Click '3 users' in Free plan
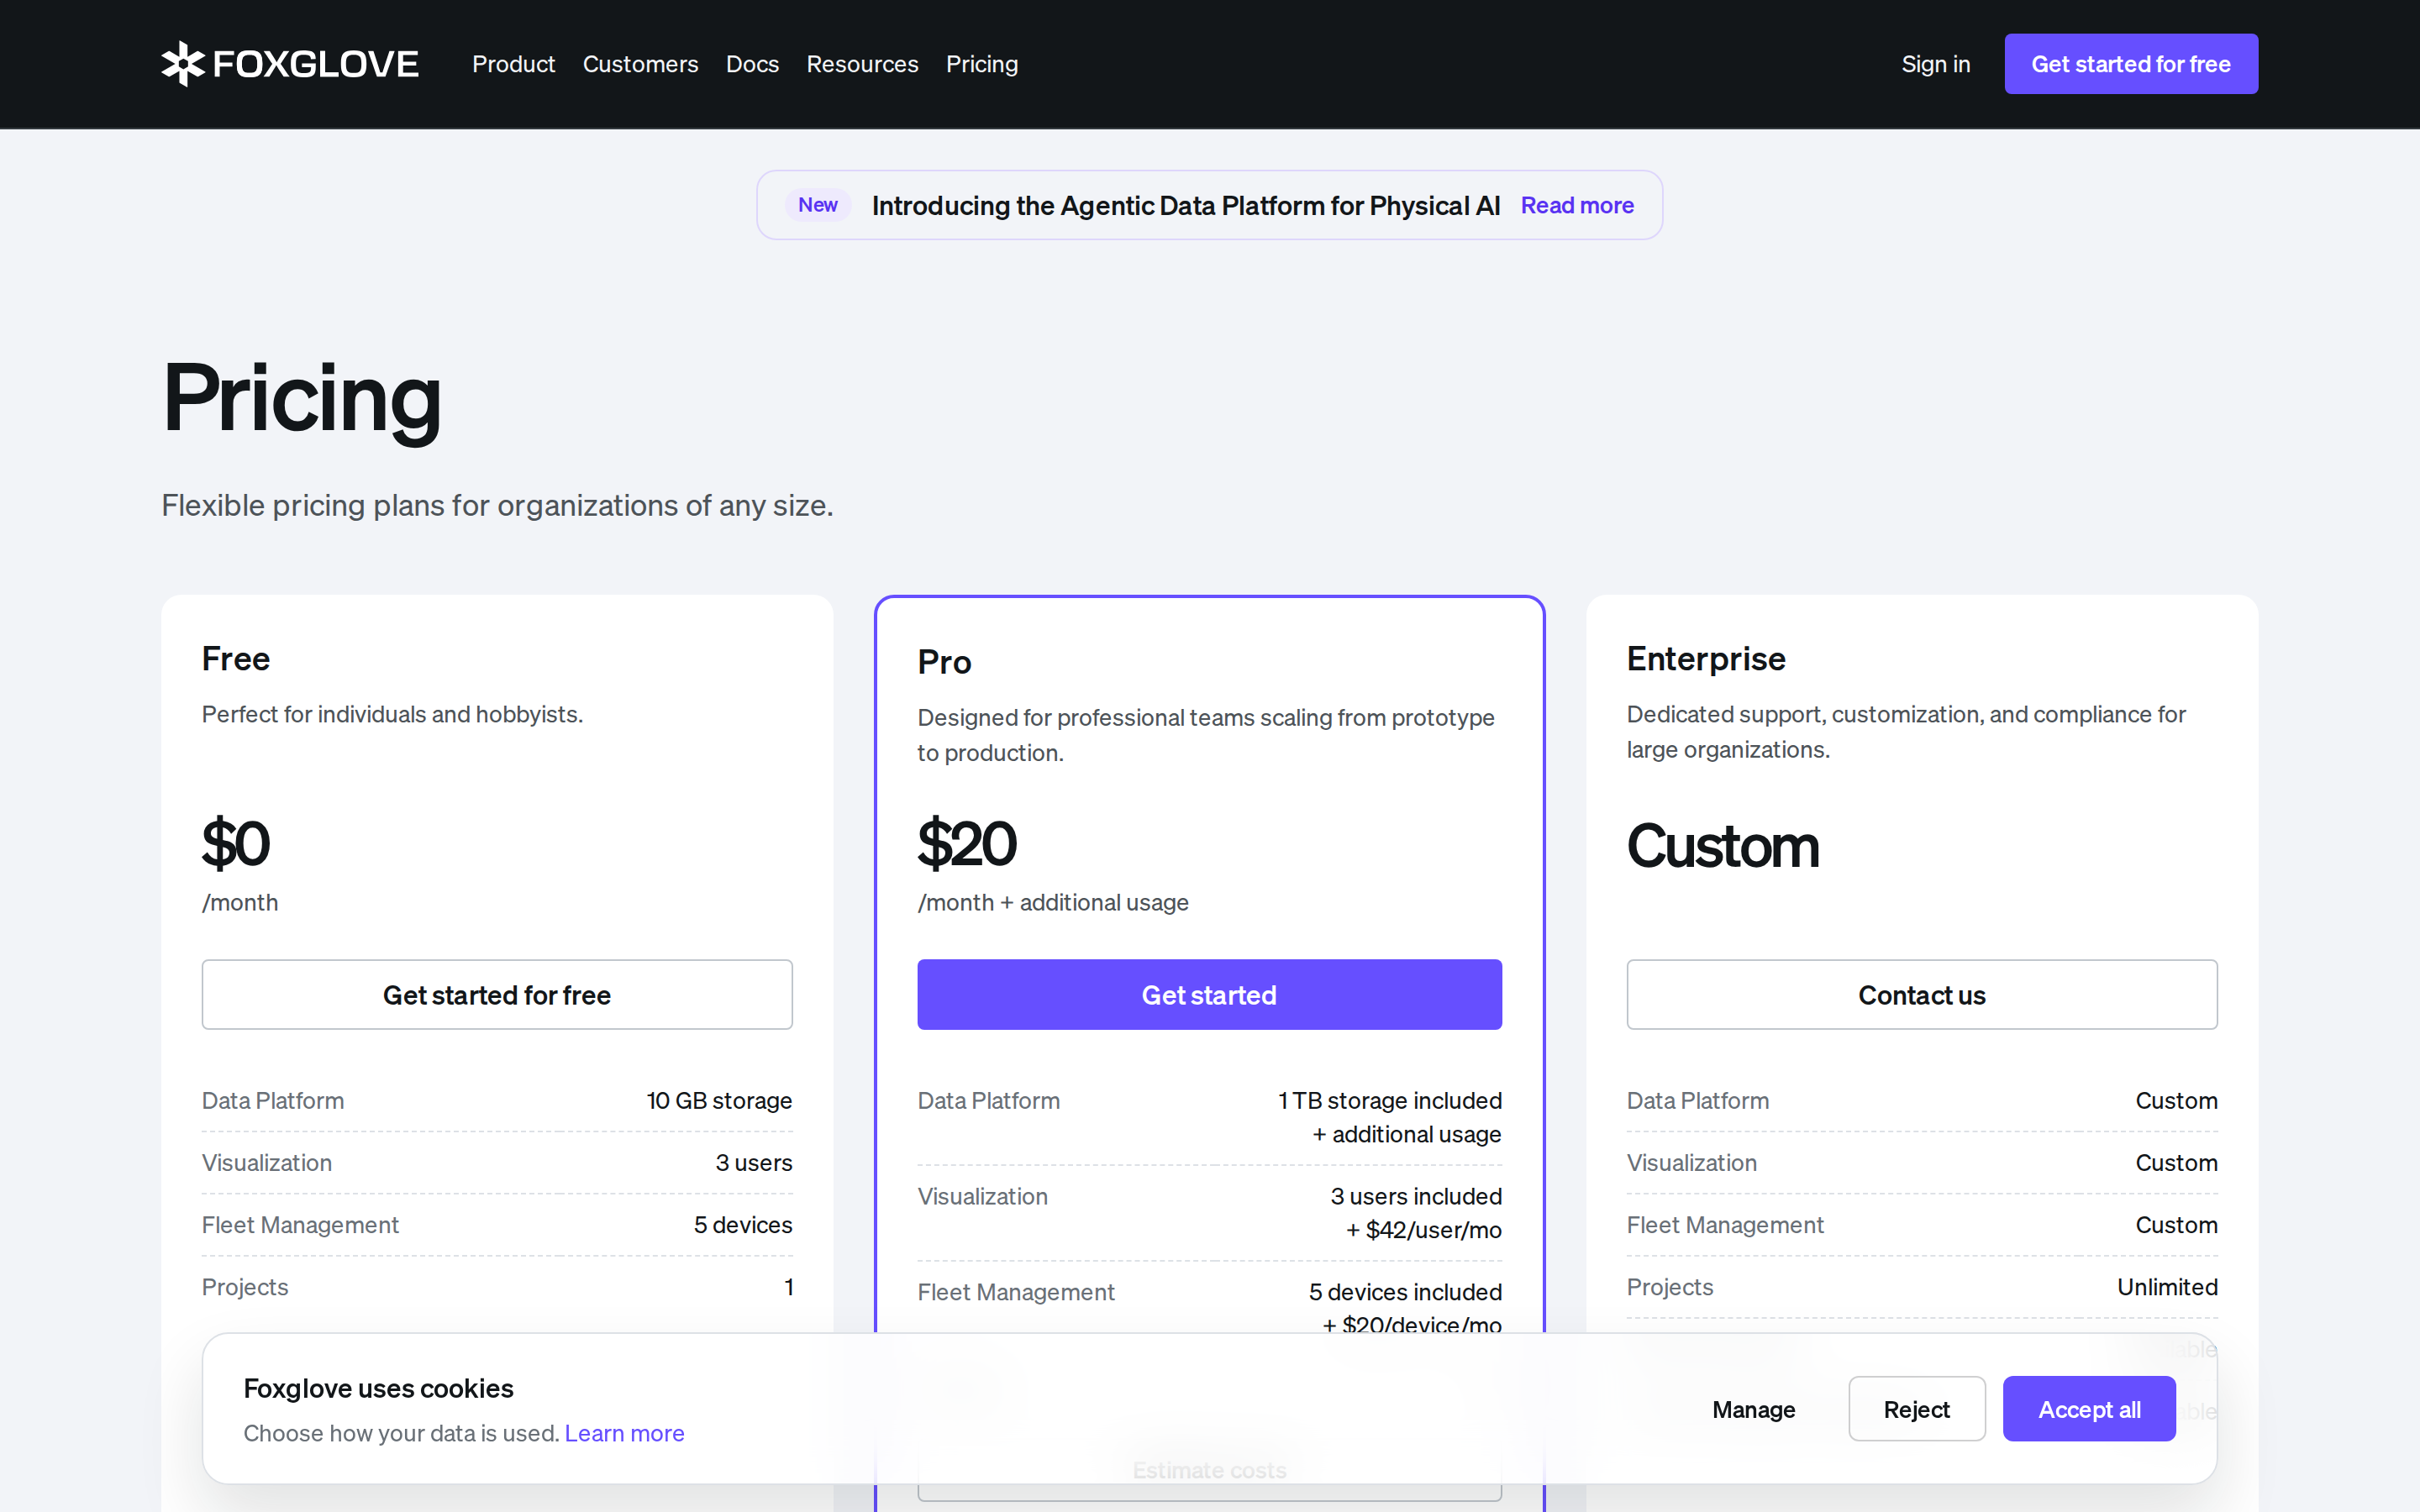This screenshot has width=2420, height=1512. point(753,1162)
